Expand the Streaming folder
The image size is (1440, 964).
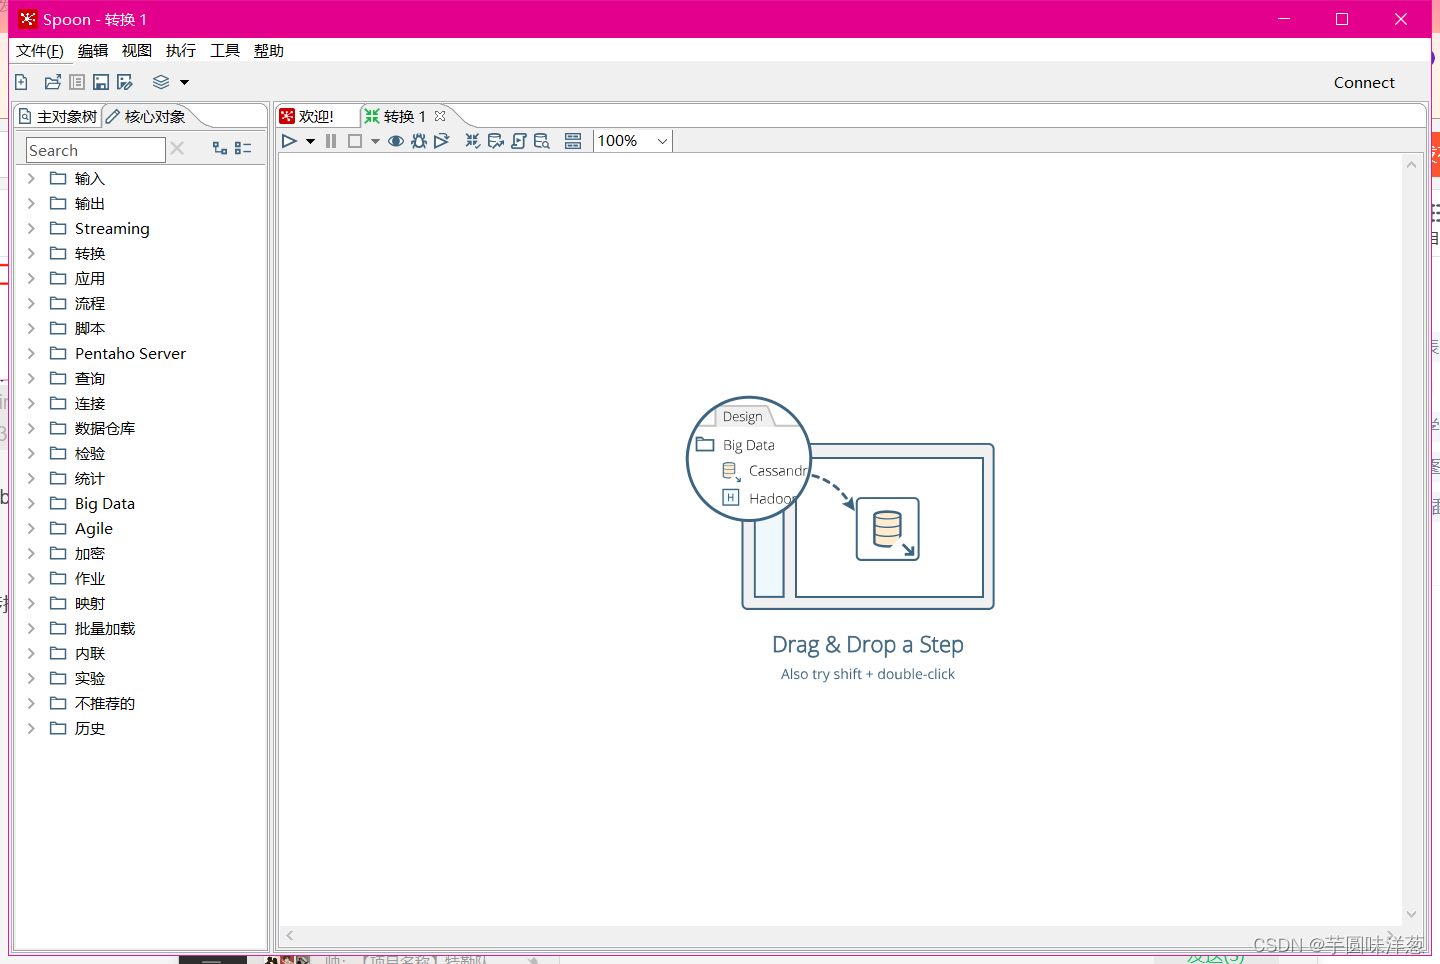click(31, 228)
